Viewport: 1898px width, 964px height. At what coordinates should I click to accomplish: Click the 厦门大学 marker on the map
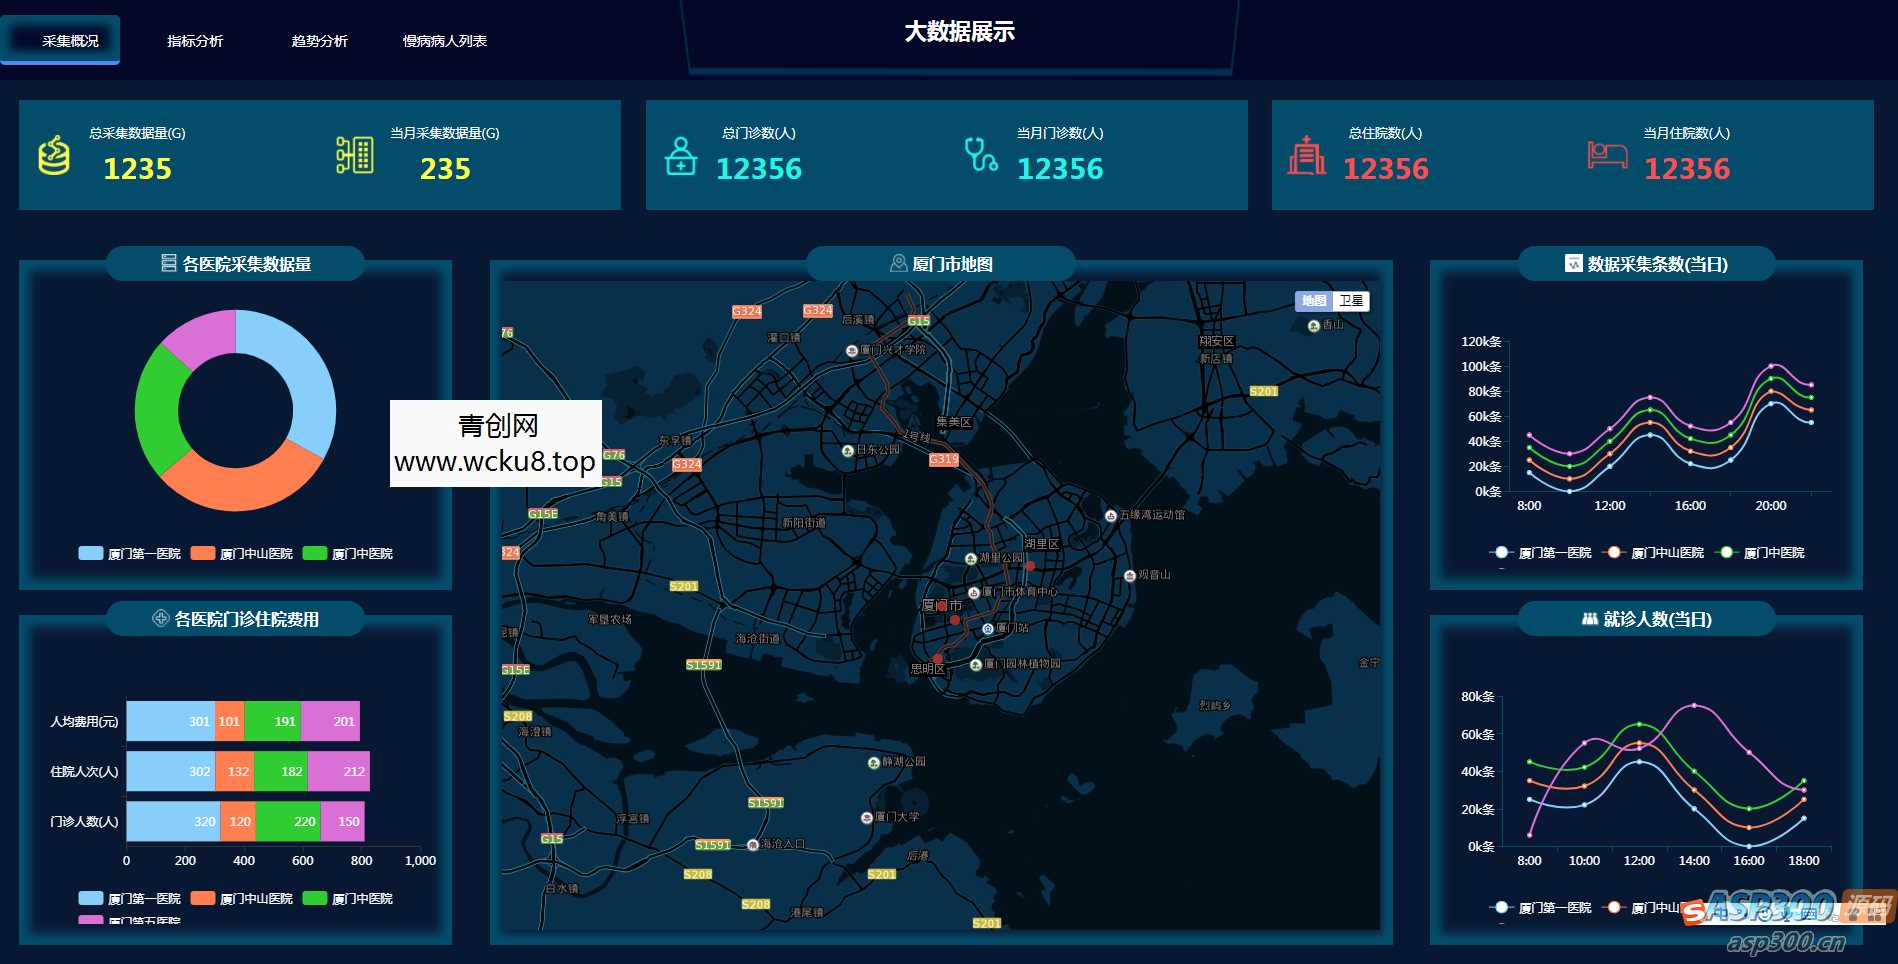click(867, 817)
